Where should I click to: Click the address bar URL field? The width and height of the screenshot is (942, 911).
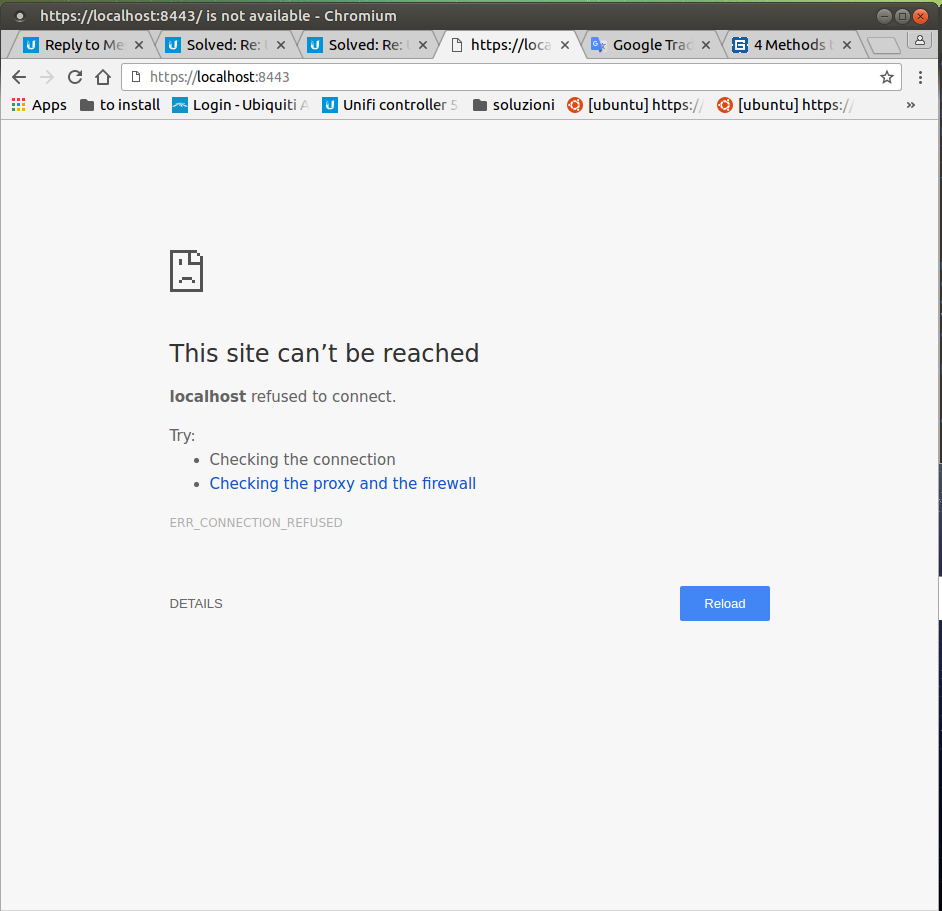500,77
